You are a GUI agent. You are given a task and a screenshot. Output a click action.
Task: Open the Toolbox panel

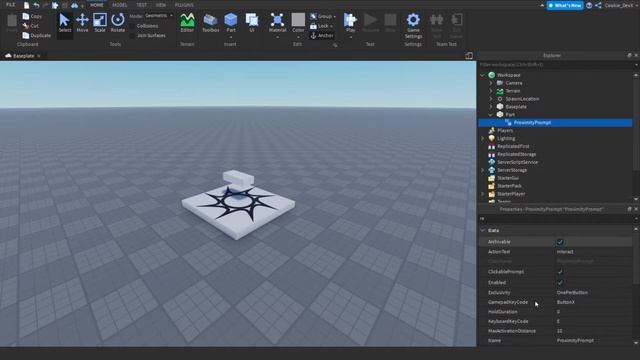click(211, 23)
